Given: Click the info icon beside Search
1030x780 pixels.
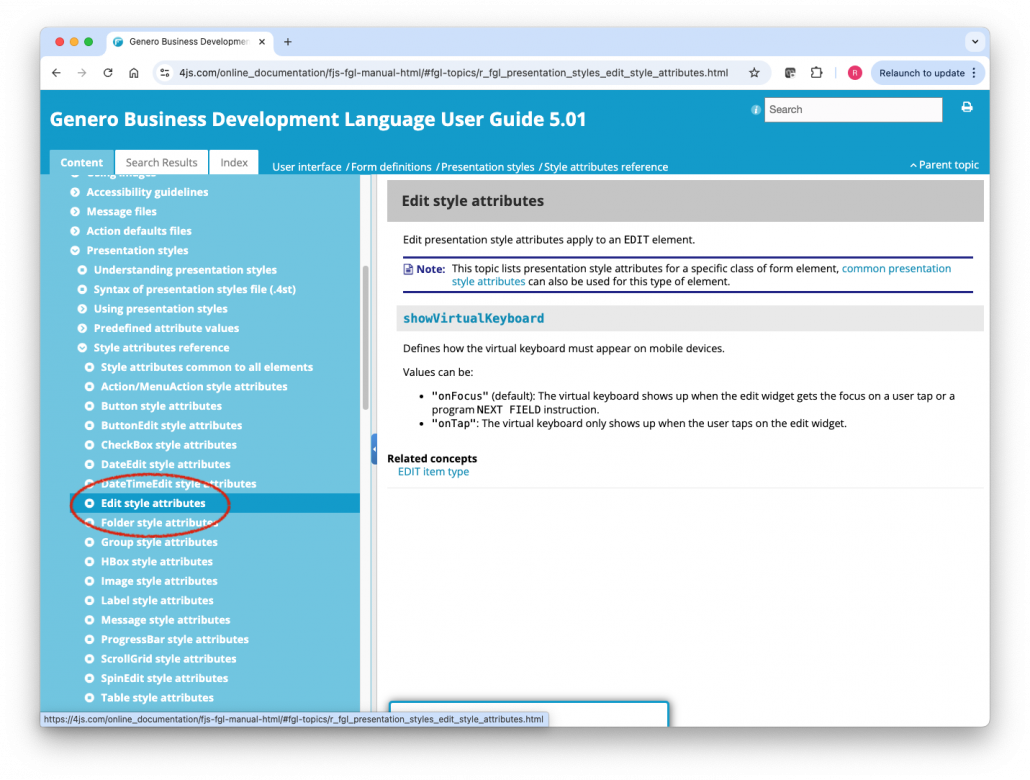Looking at the screenshot, I should click(755, 110).
